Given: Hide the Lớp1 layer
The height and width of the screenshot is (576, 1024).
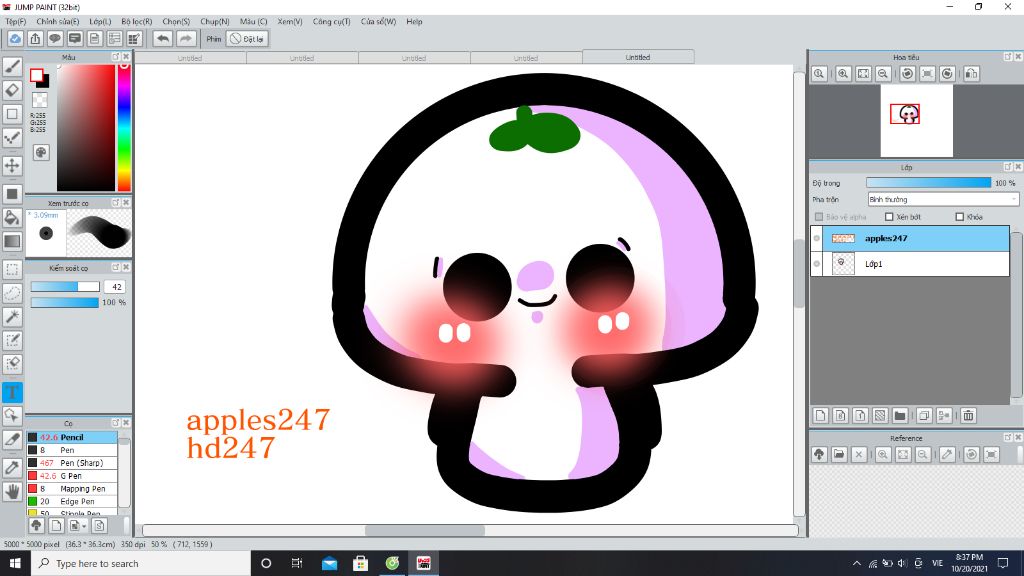Looking at the screenshot, I should (816, 264).
